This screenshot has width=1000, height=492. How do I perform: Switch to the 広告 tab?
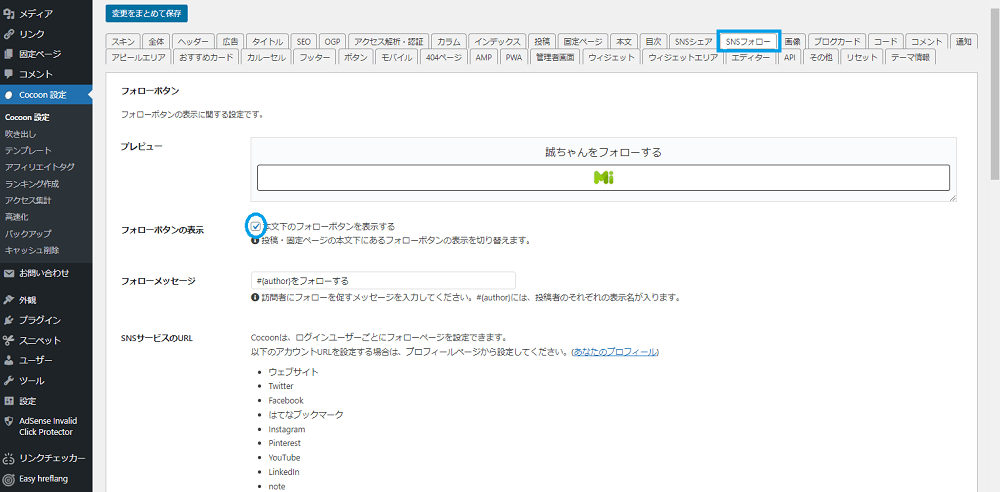click(x=230, y=41)
